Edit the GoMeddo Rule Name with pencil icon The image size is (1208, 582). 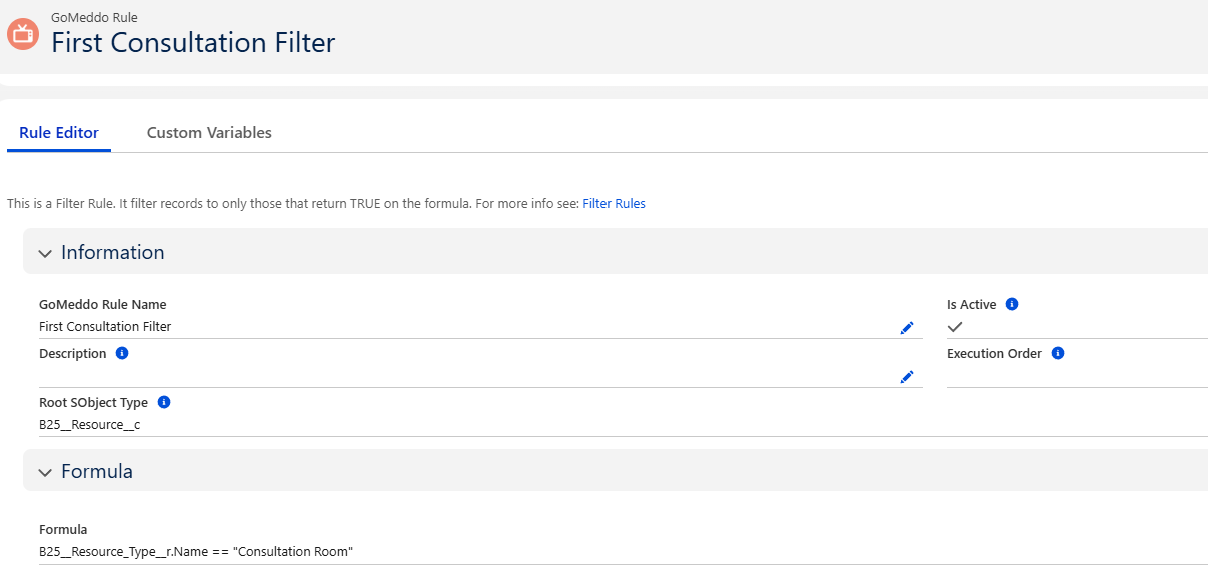pyautogui.click(x=906, y=327)
